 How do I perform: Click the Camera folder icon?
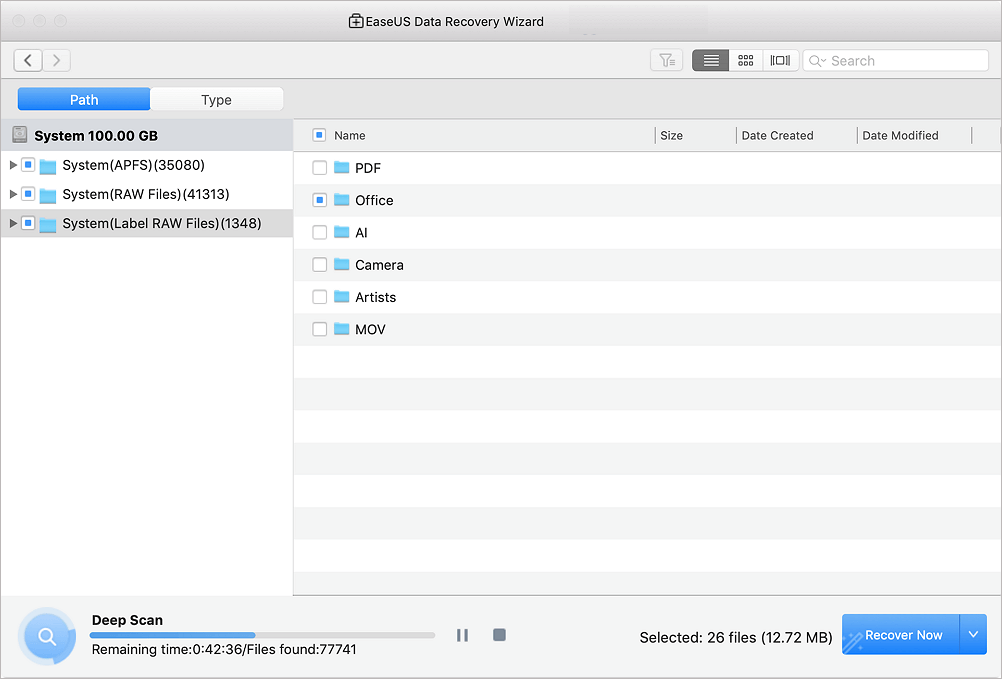342,264
